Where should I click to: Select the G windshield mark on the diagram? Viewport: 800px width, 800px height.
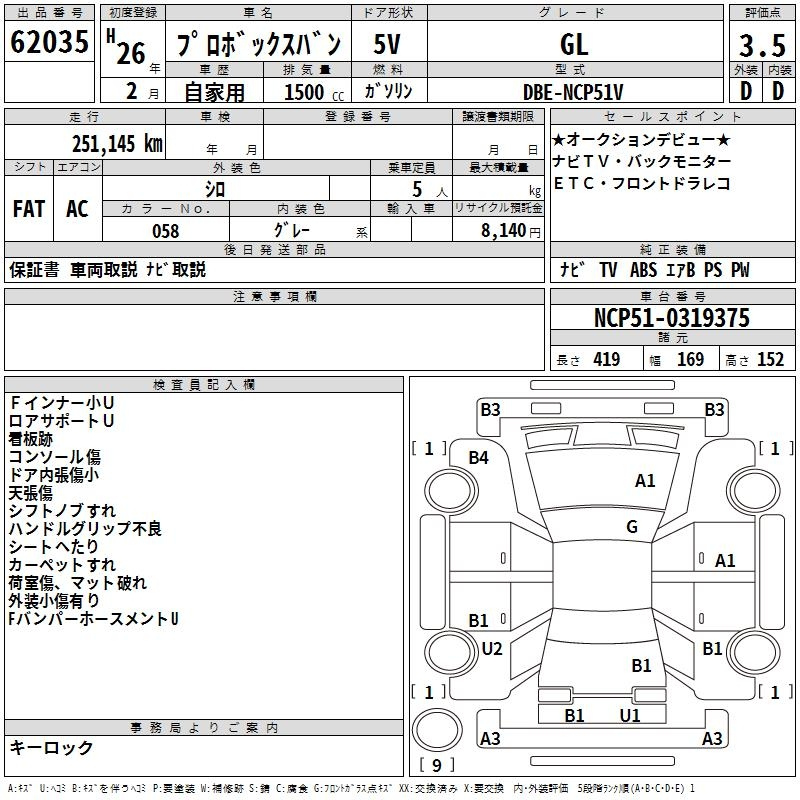632,527
